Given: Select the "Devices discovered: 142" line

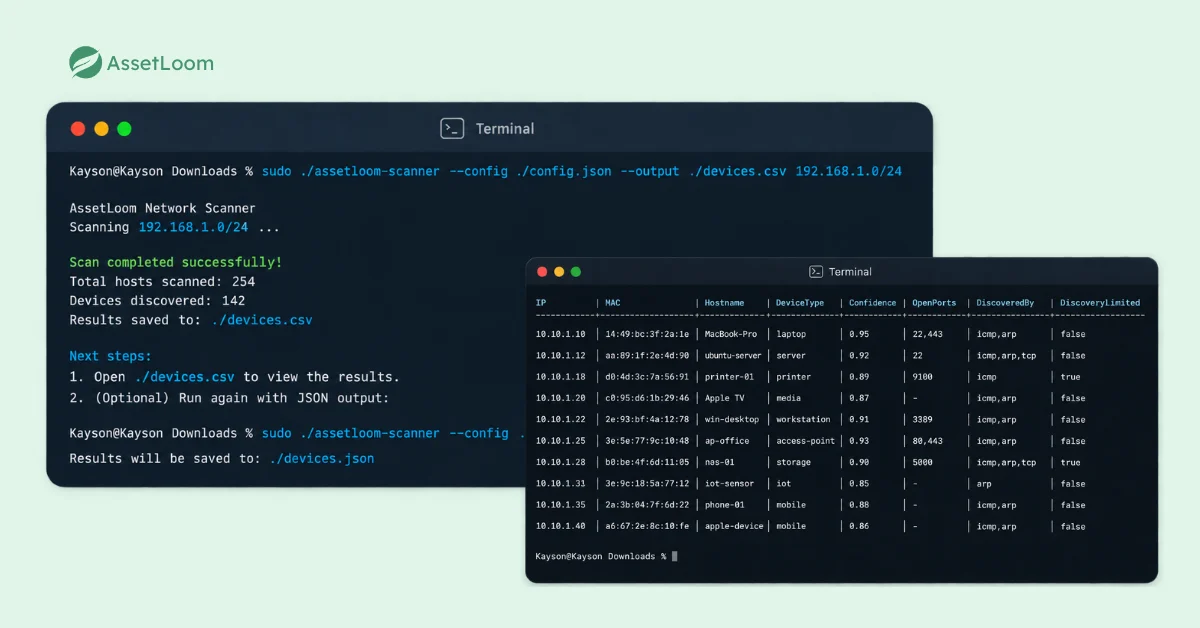Looking at the screenshot, I should point(157,300).
